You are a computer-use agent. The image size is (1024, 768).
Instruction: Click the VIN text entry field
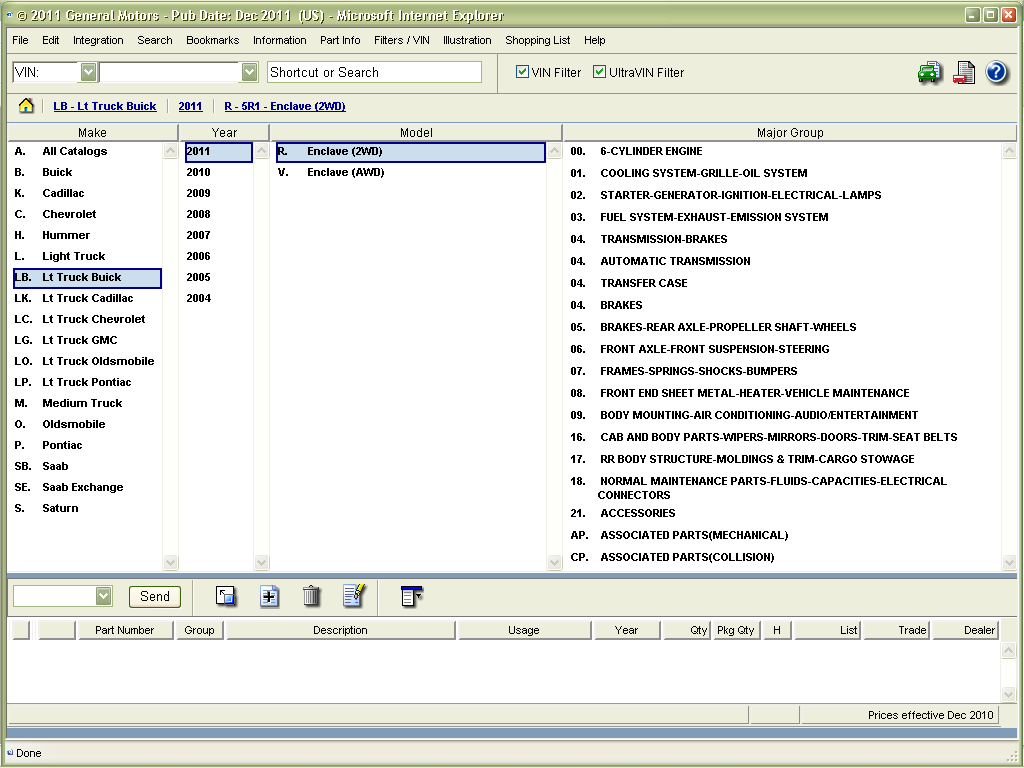click(170, 72)
